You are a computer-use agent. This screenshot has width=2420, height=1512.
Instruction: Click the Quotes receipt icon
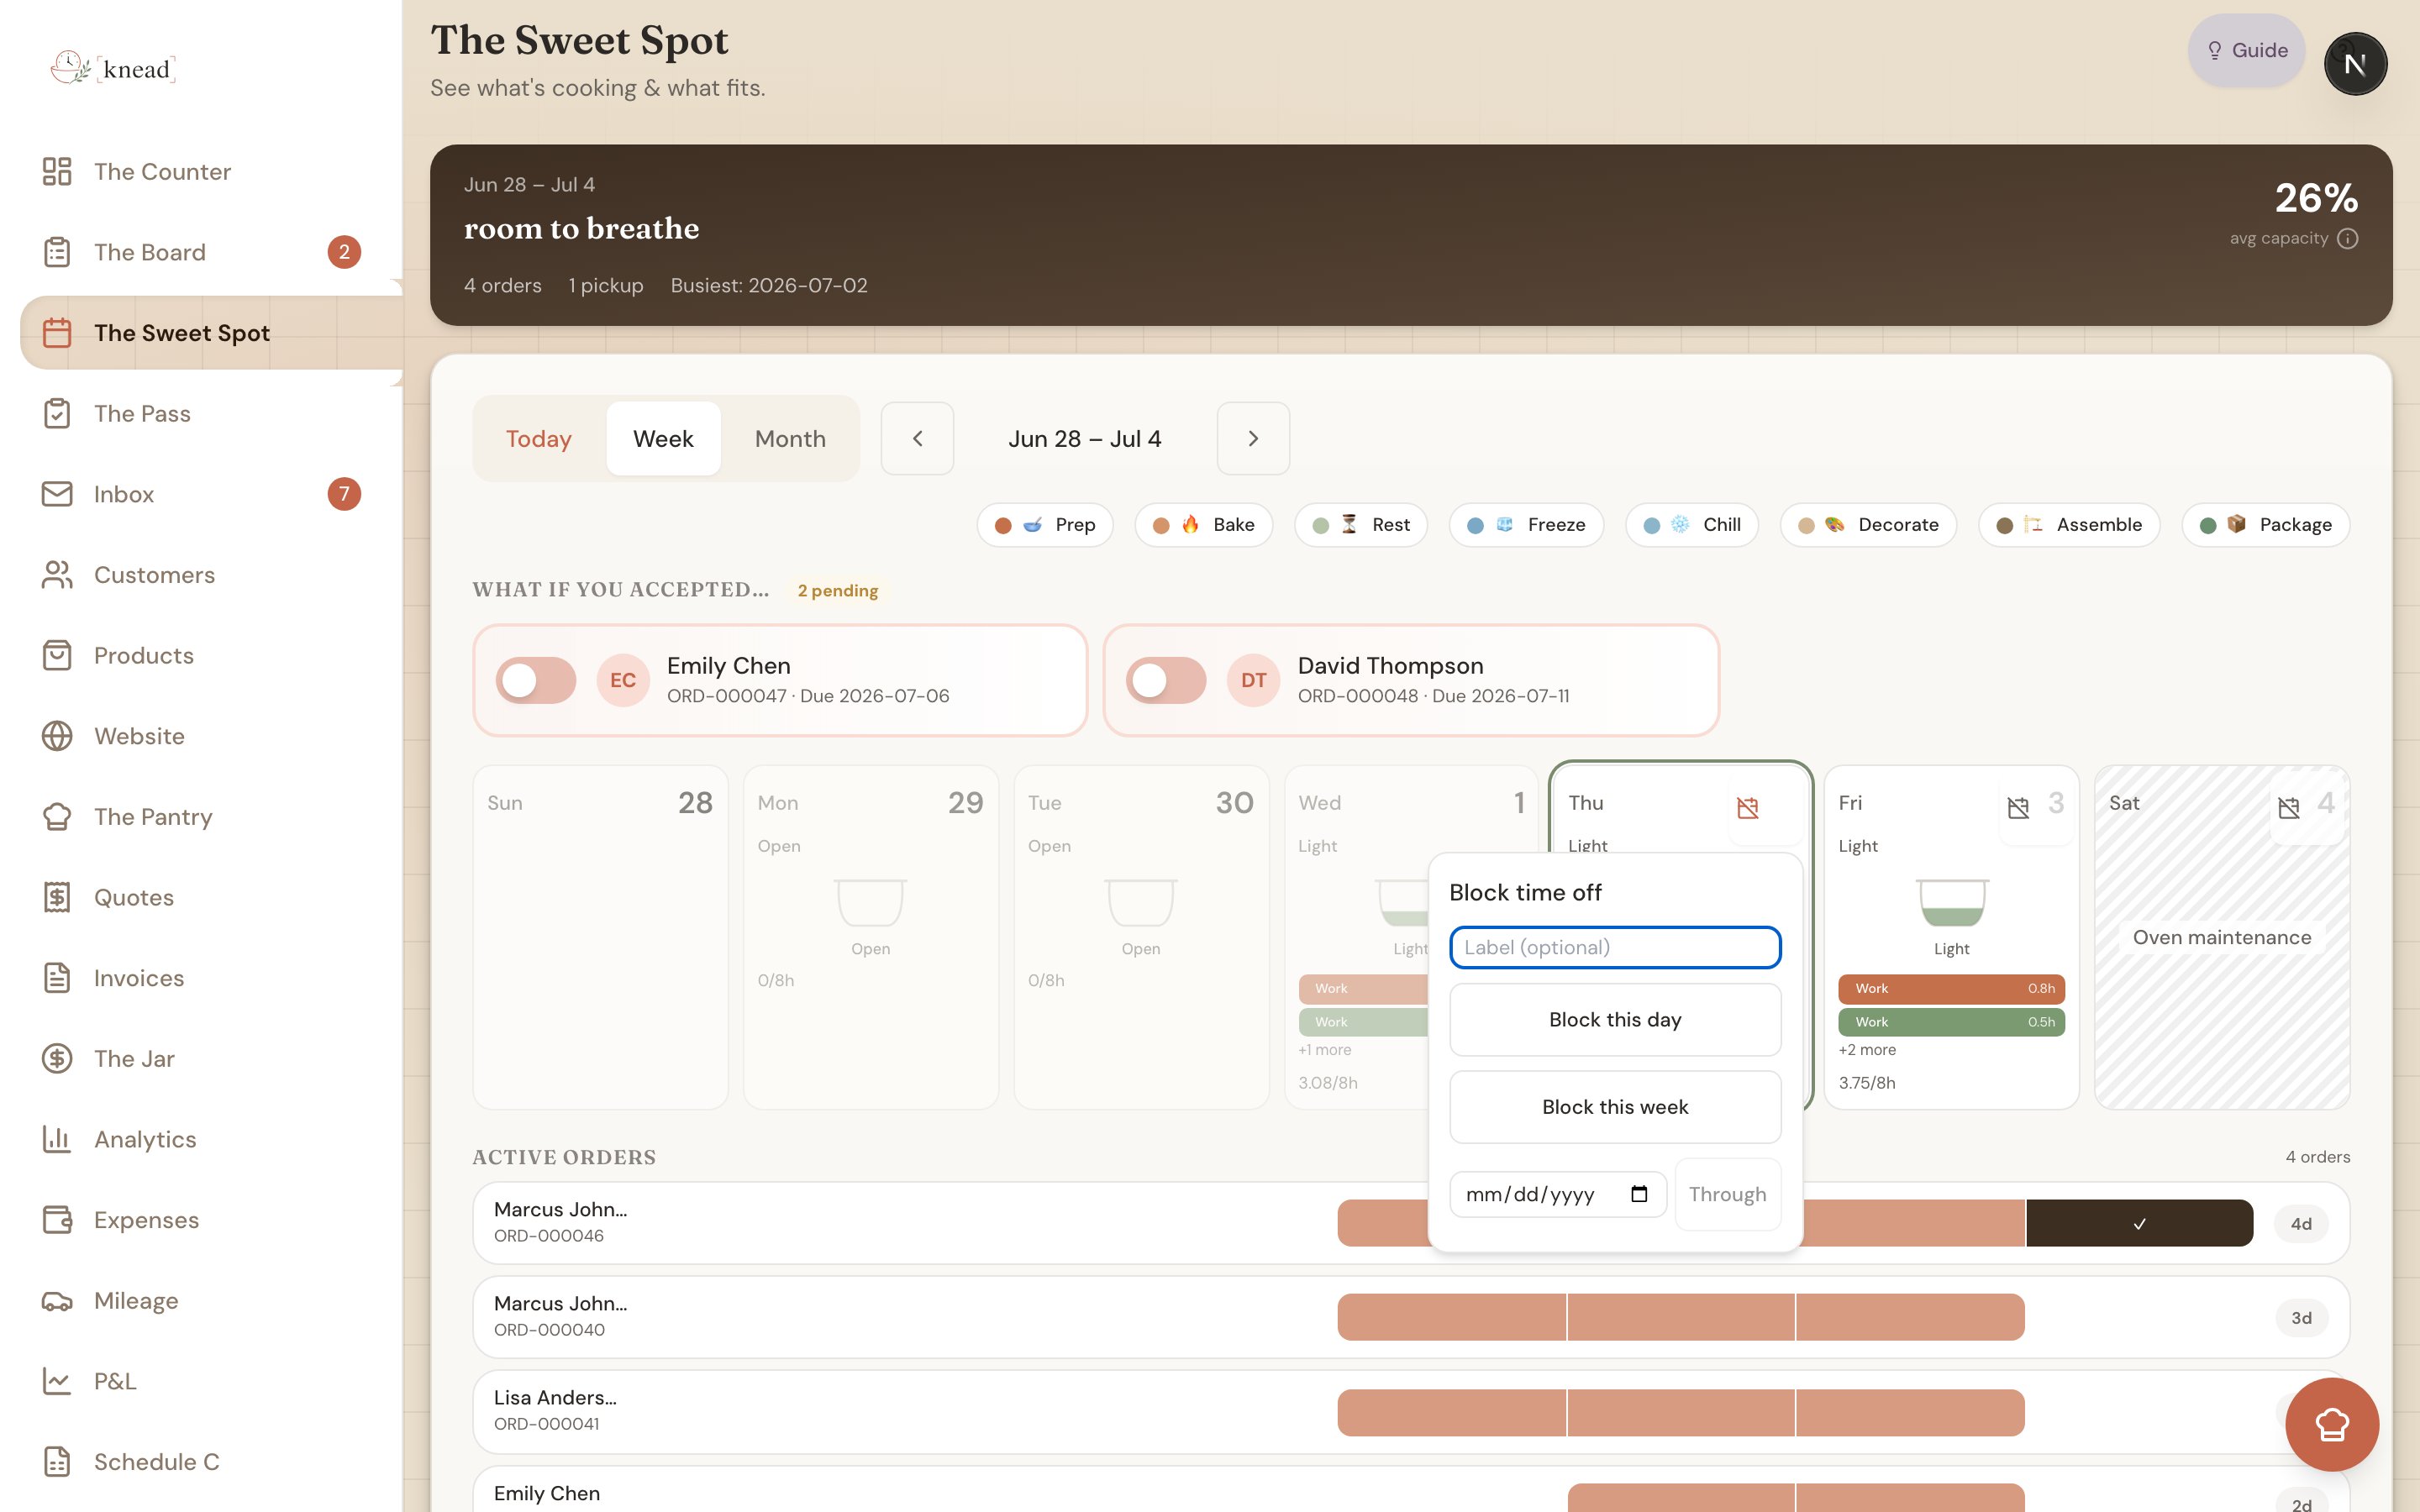click(57, 897)
